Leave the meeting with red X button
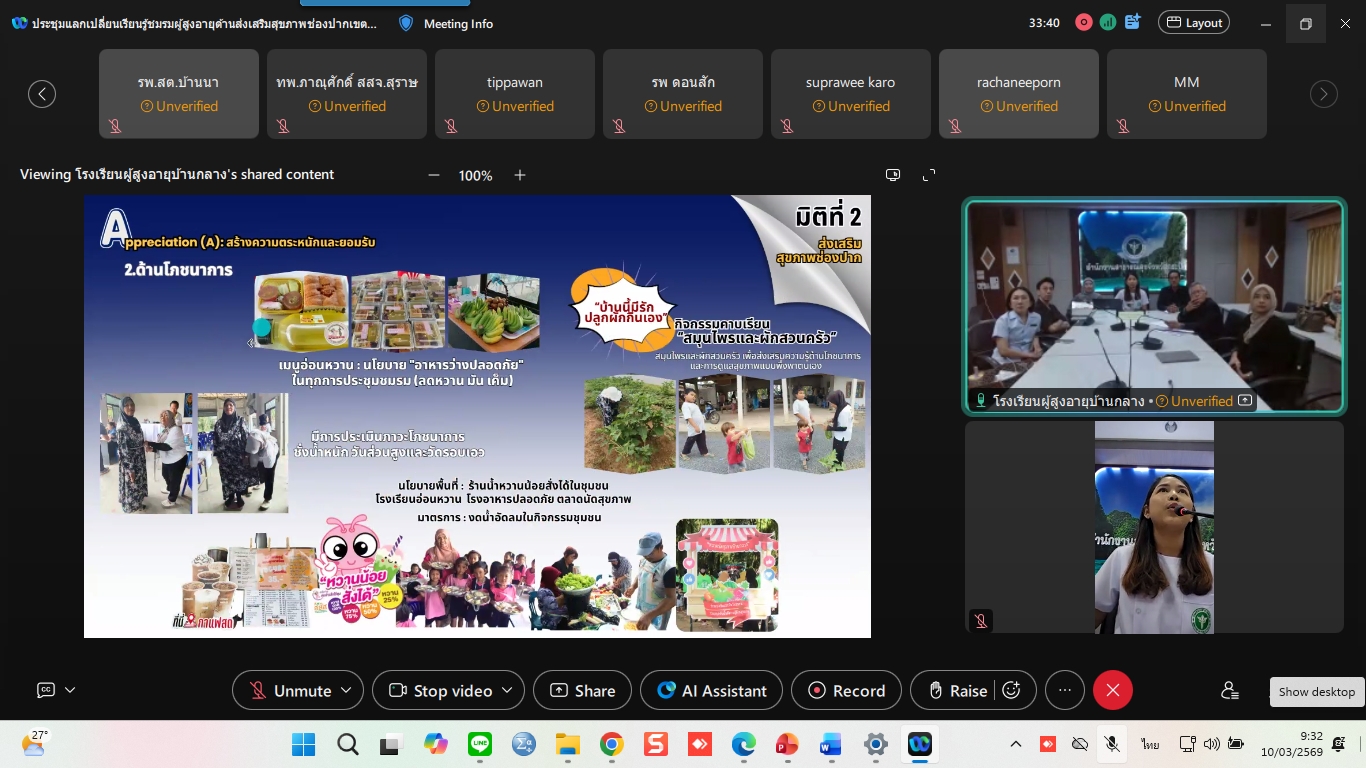The image size is (1366, 768). click(1112, 690)
